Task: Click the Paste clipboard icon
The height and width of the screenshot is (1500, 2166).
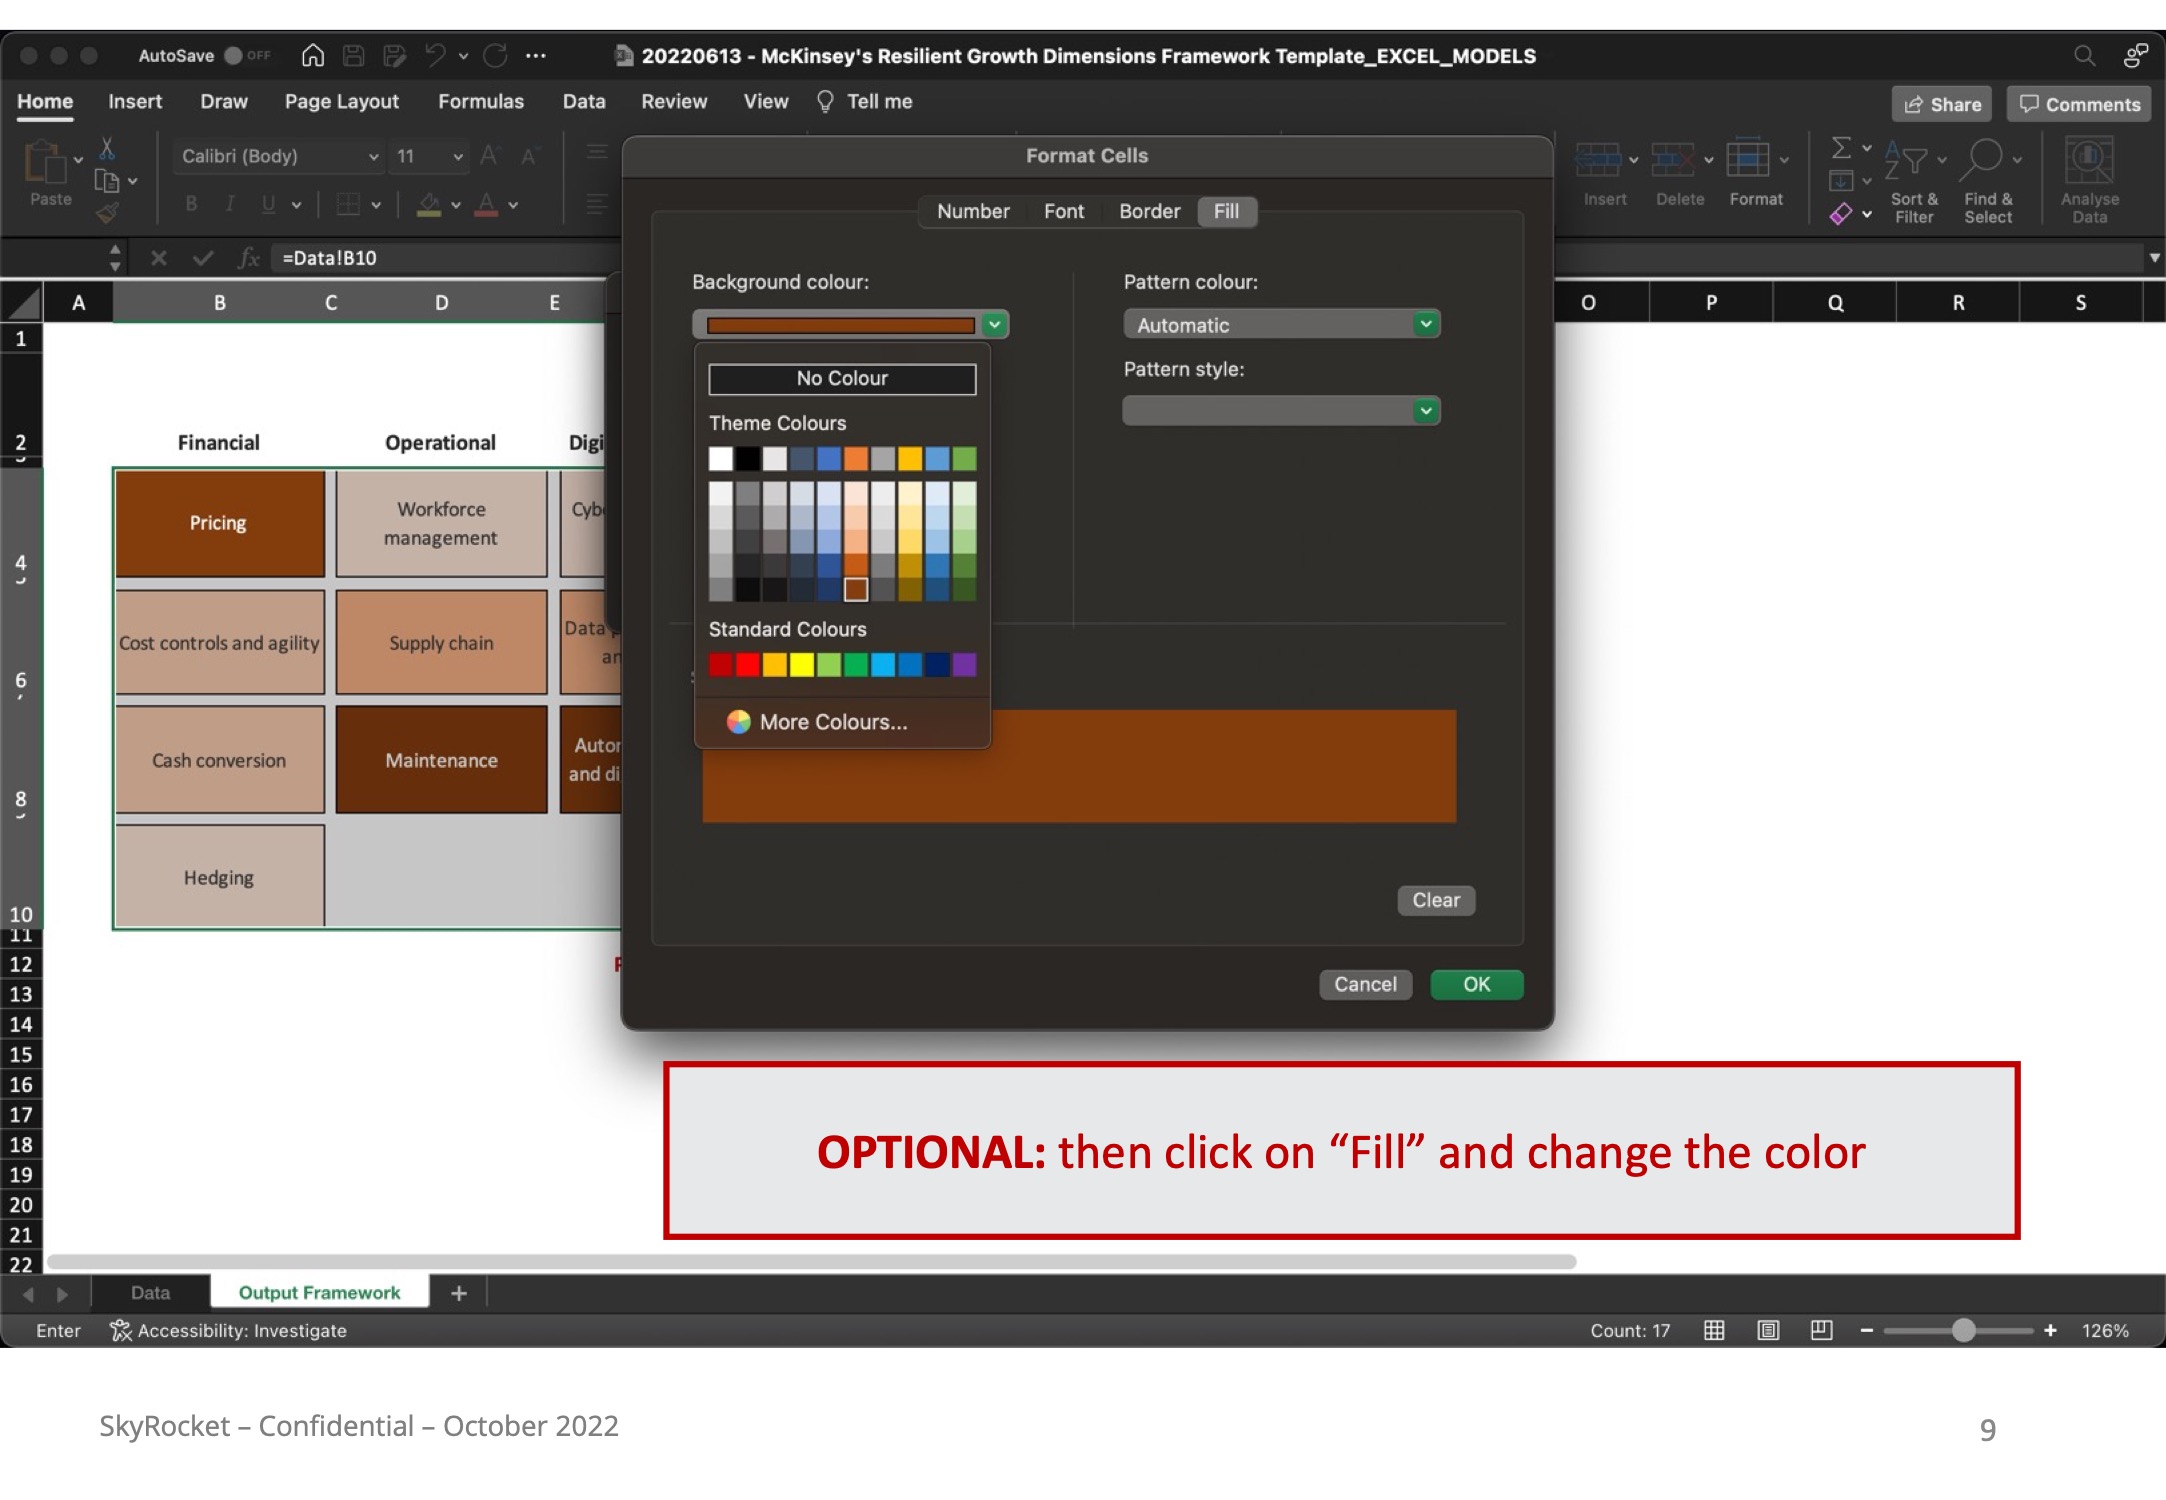Action: 44,162
